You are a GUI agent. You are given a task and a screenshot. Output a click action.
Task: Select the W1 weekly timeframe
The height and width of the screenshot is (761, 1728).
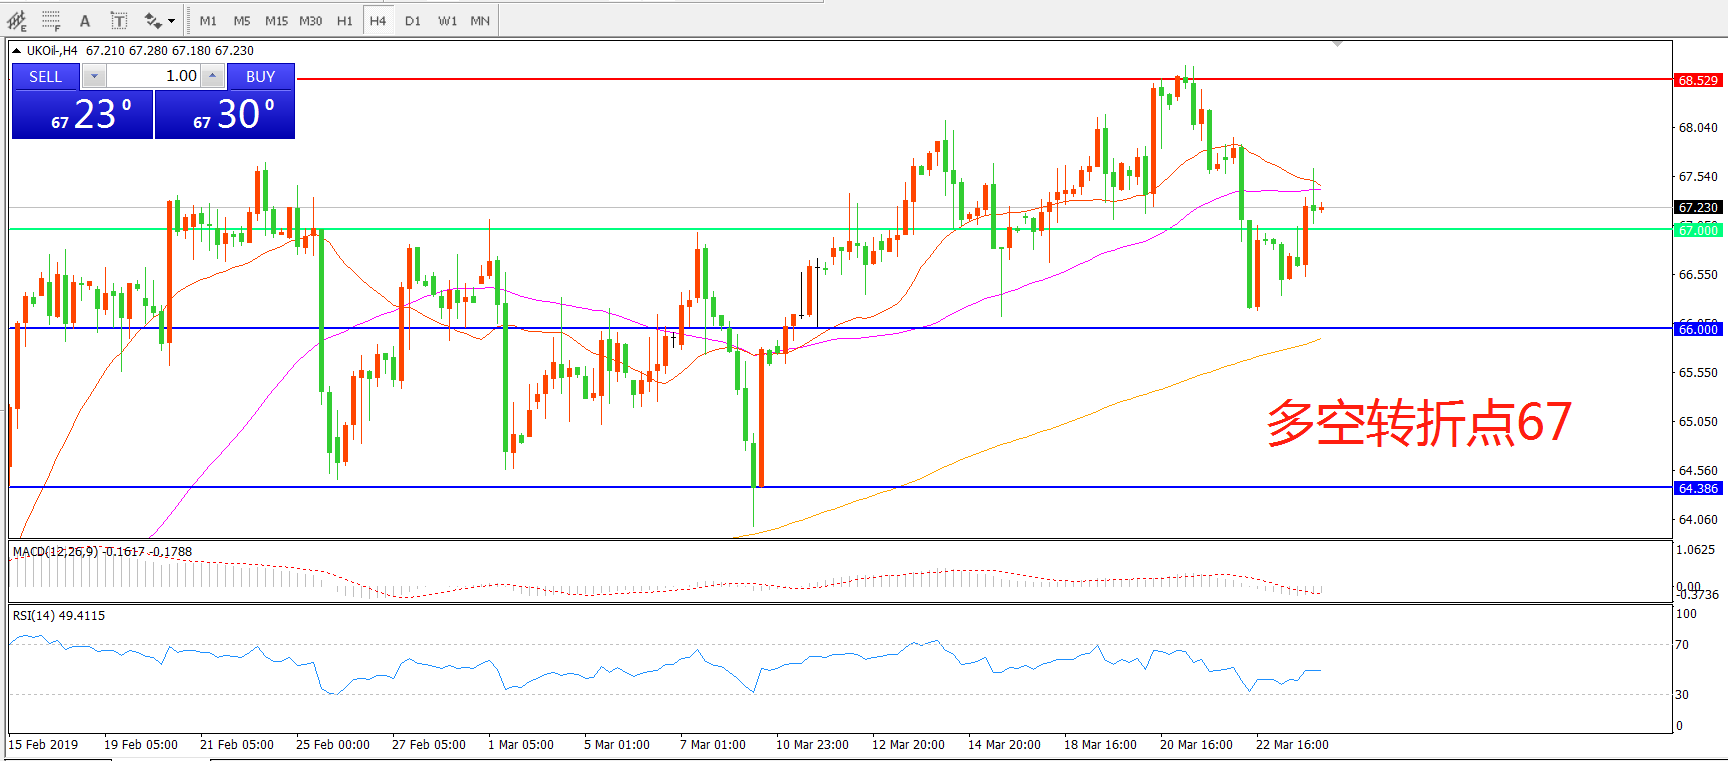pos(447,20)
